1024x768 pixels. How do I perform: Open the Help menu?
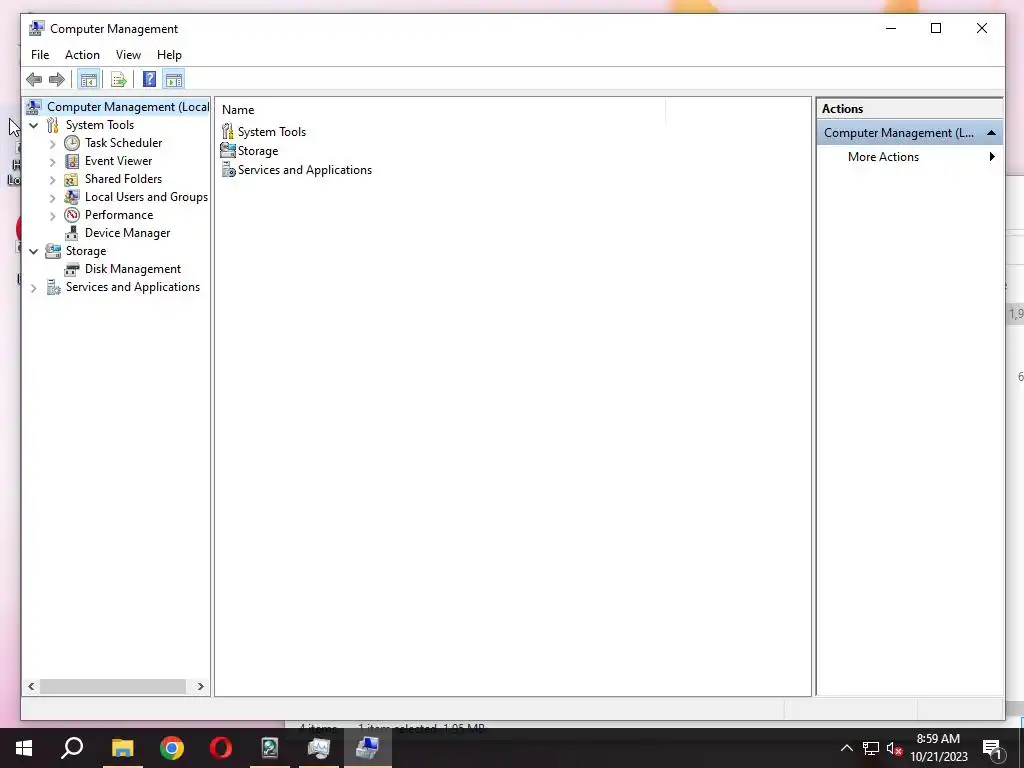[x=169, y=55]
